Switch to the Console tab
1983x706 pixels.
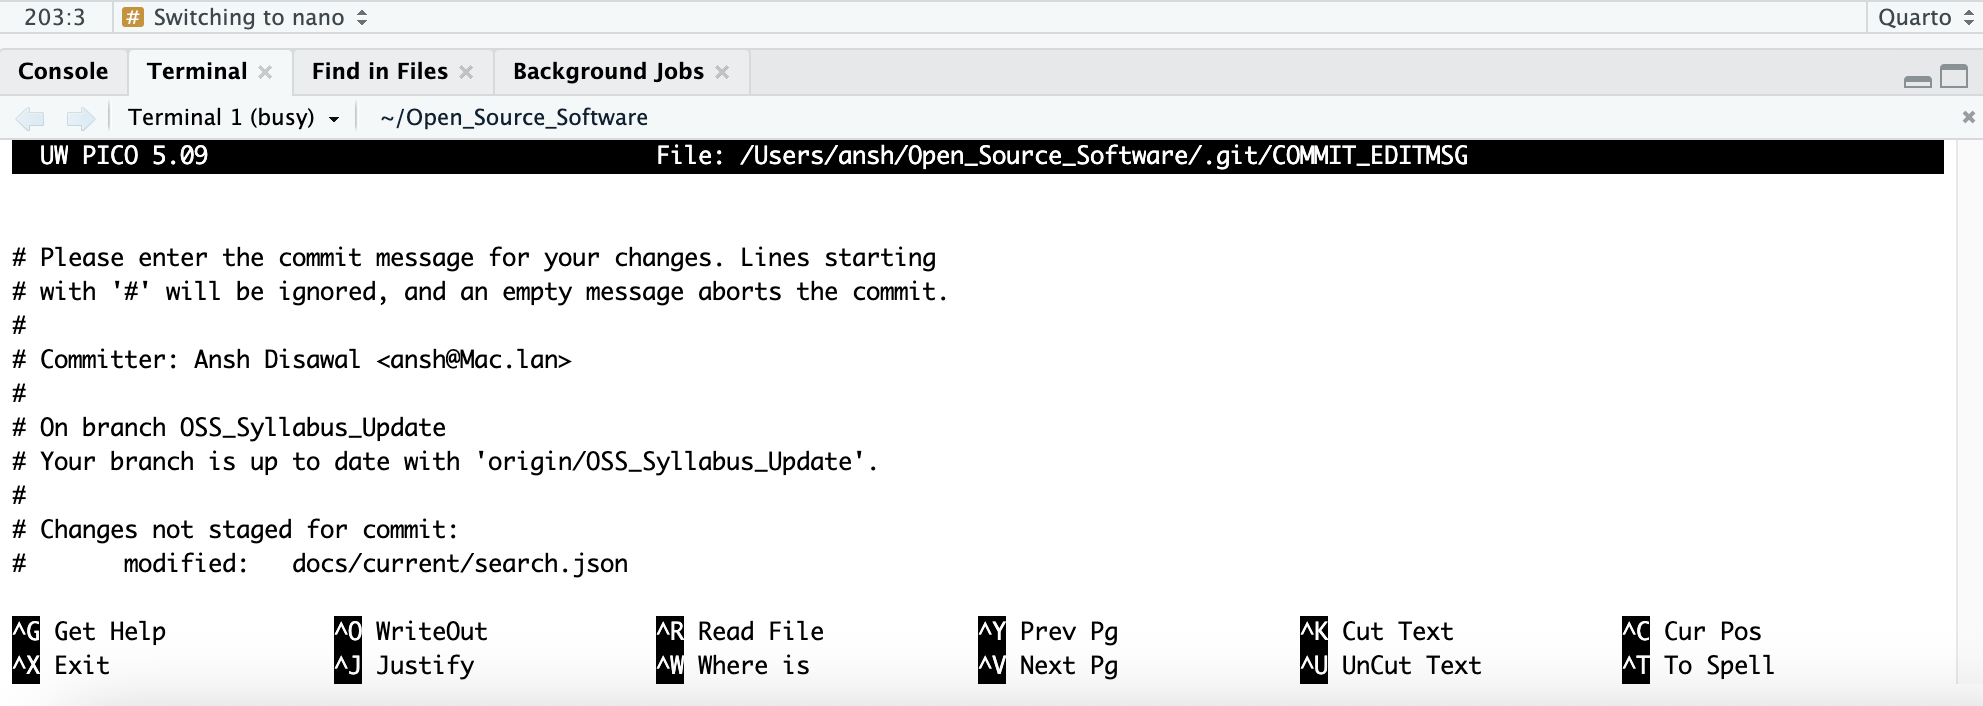[x=63, y=72]
